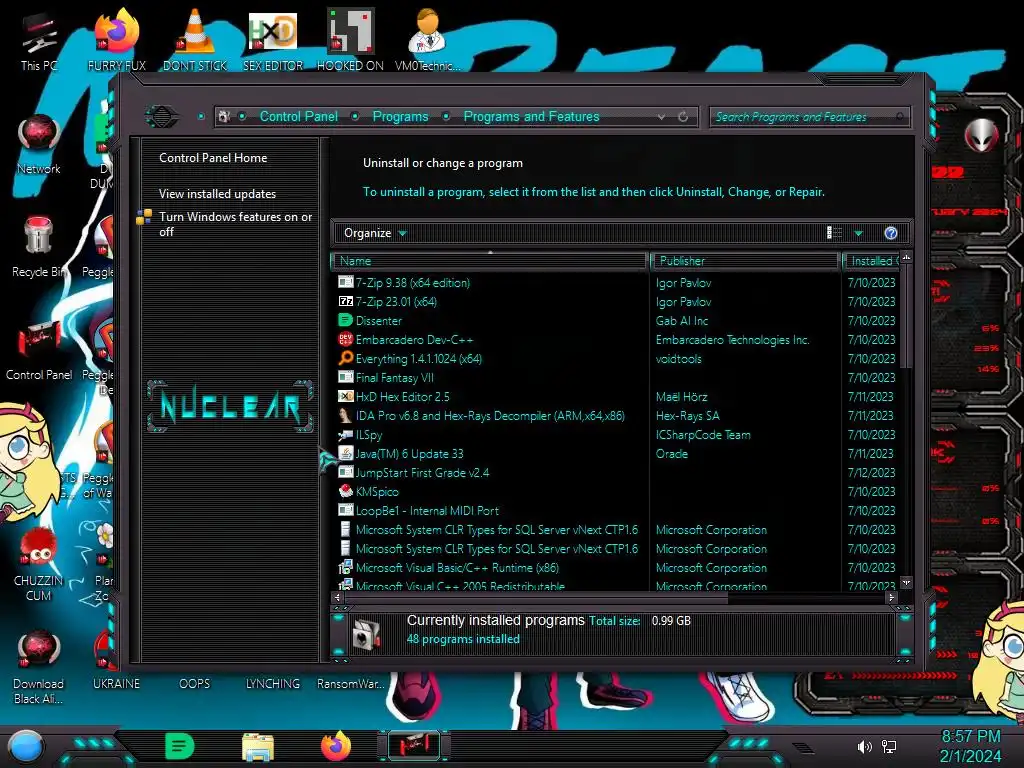Open UKRAINE desktop item
Viewport: 1024px width, 768px height.
[116, 684]
